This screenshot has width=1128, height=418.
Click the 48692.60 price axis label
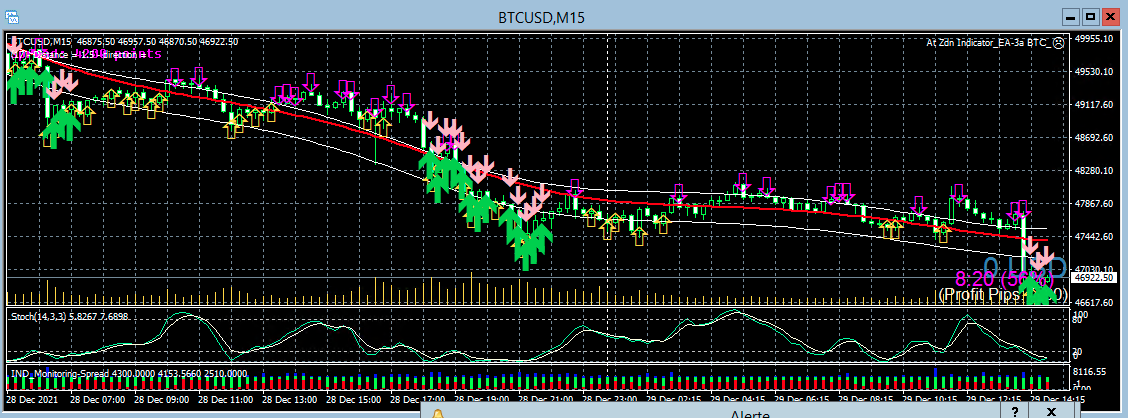click(x=1093, y=137)
